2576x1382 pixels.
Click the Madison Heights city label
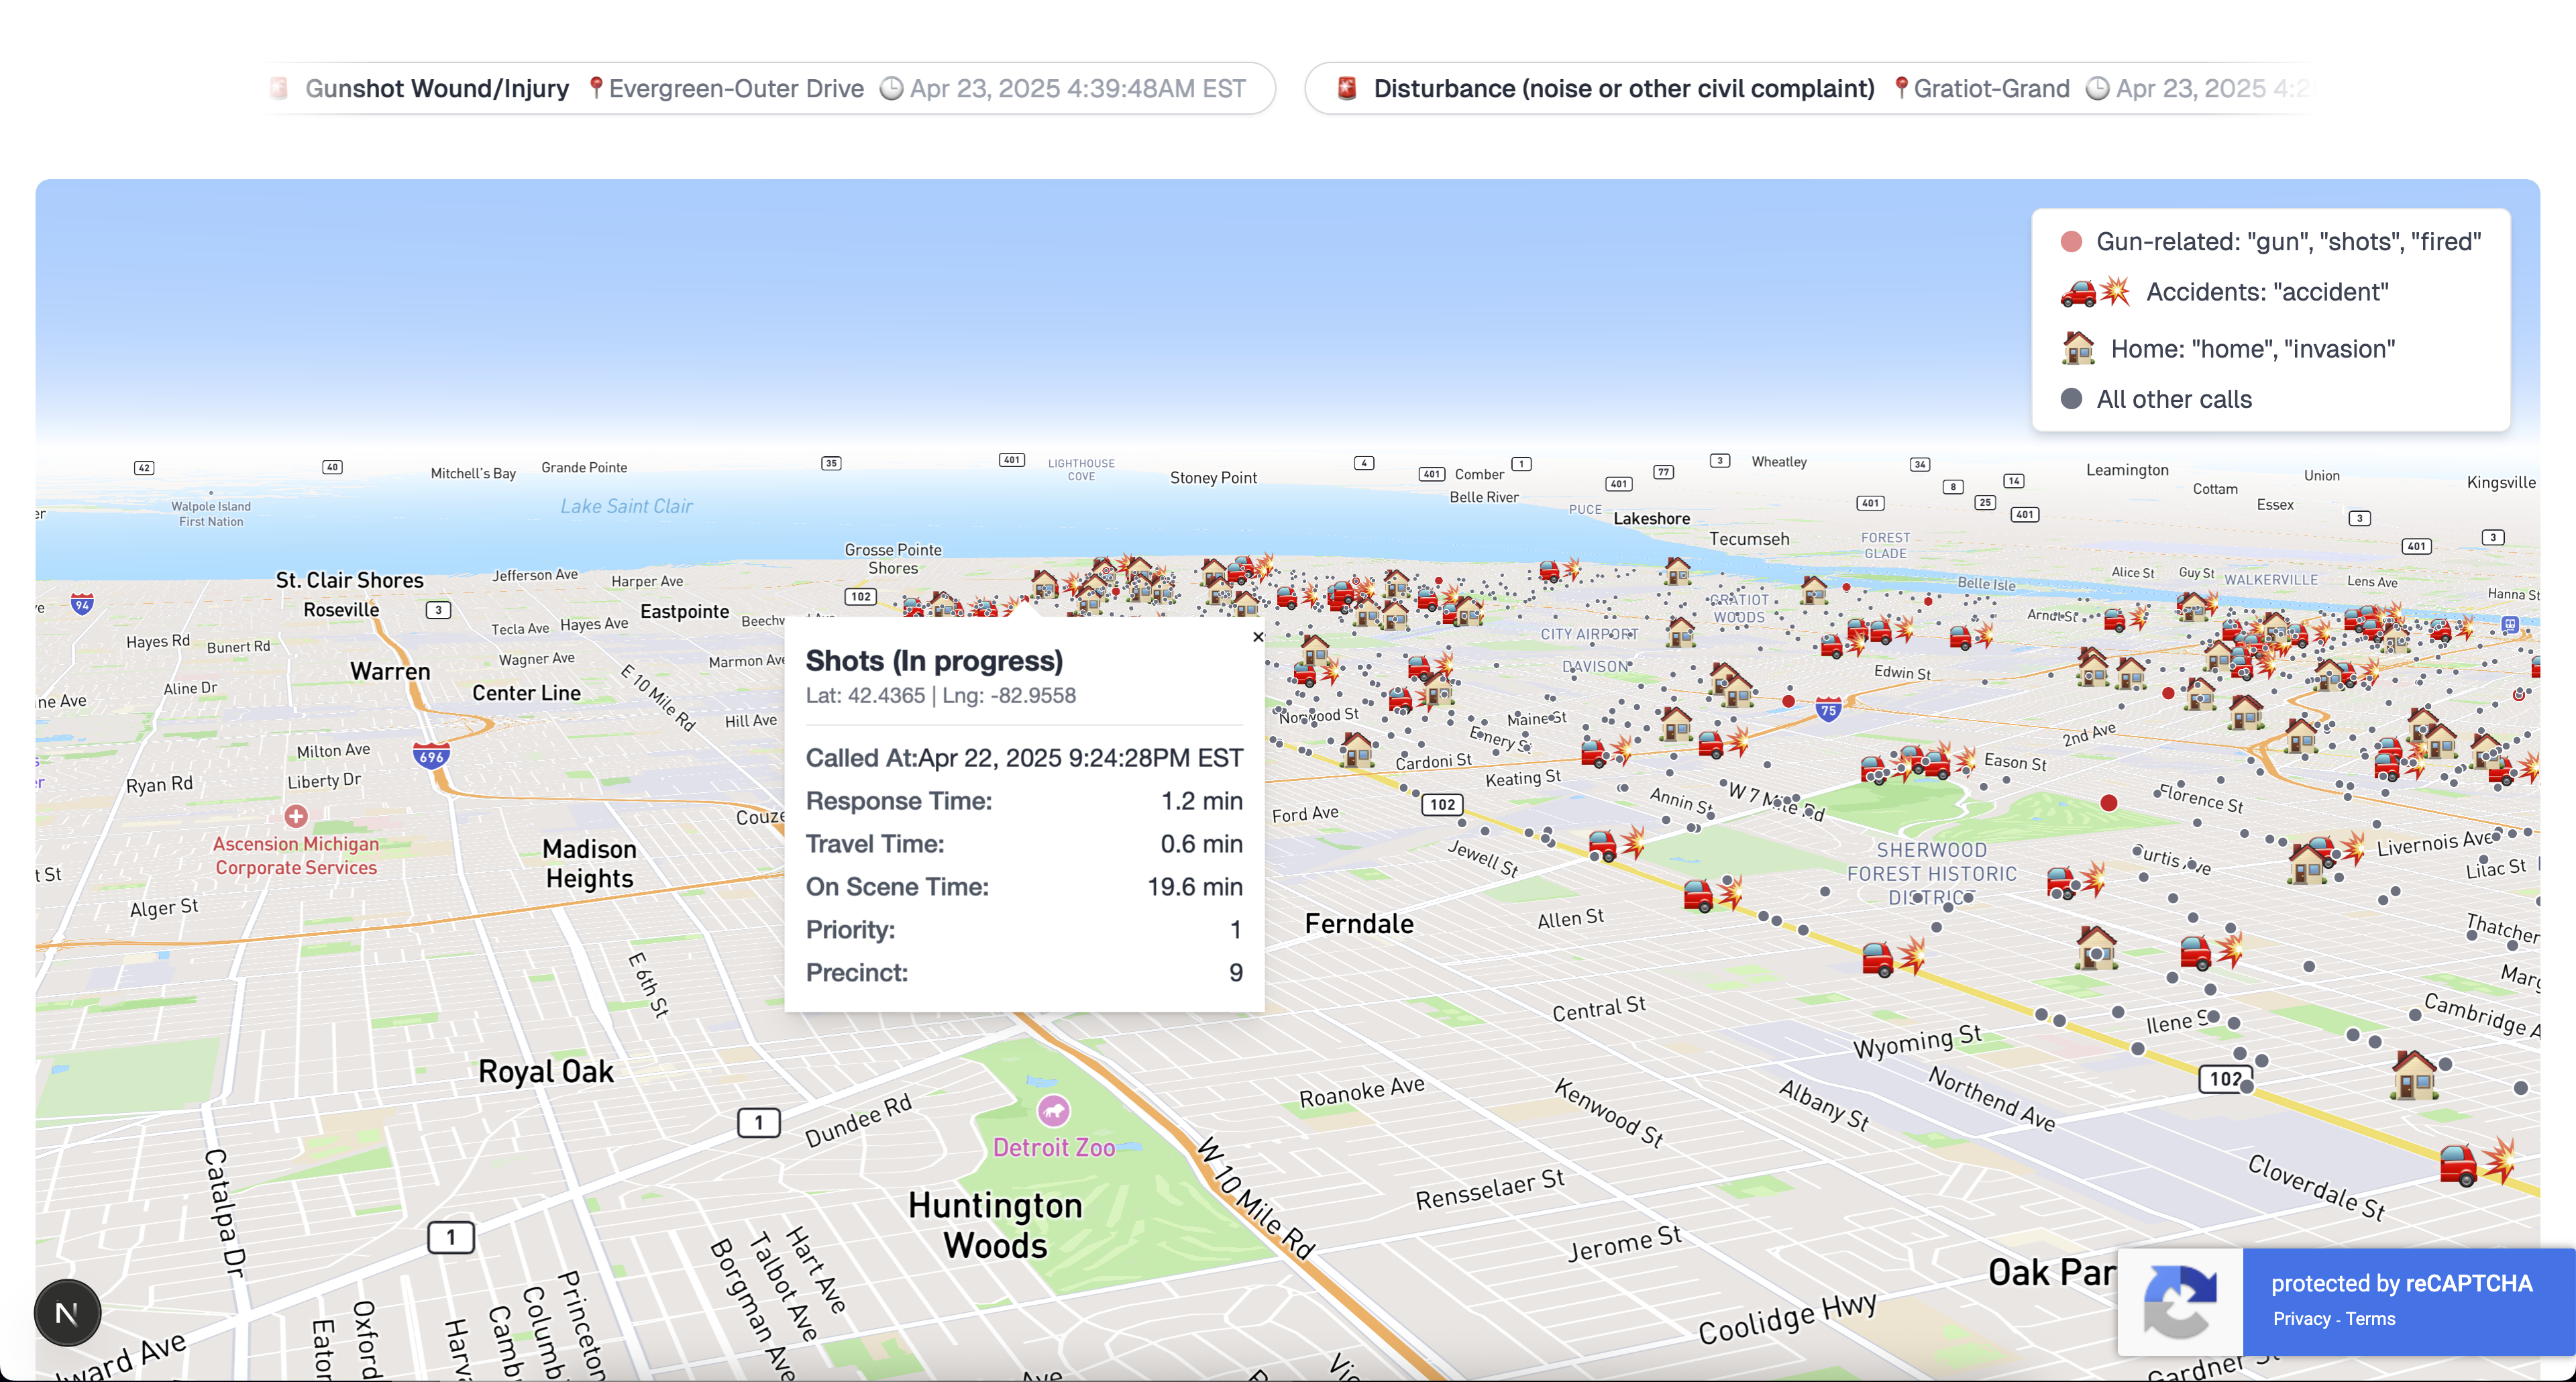tap(589, 864)
